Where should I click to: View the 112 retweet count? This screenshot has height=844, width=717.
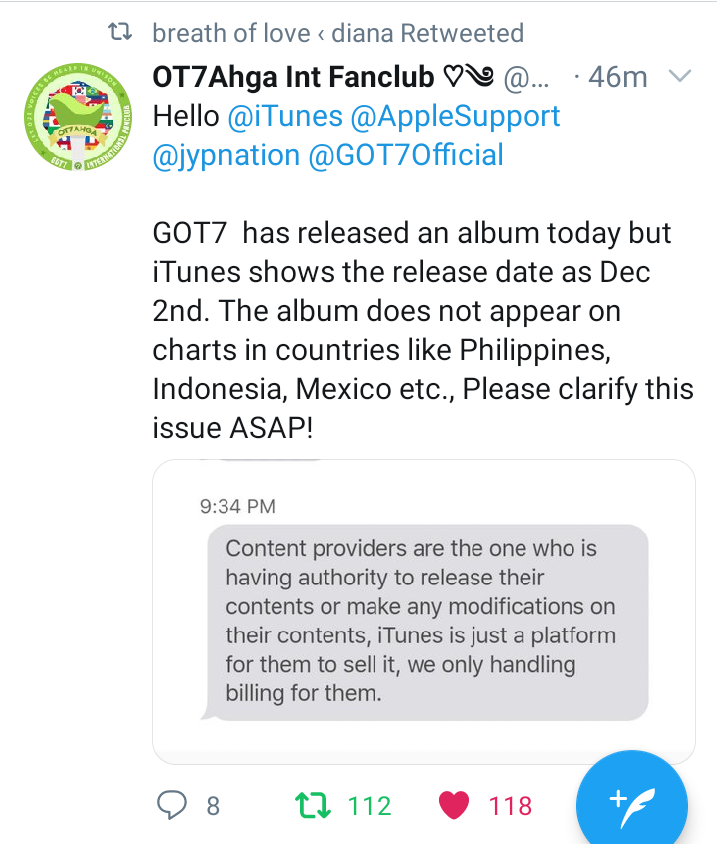[x=369, y=806]
